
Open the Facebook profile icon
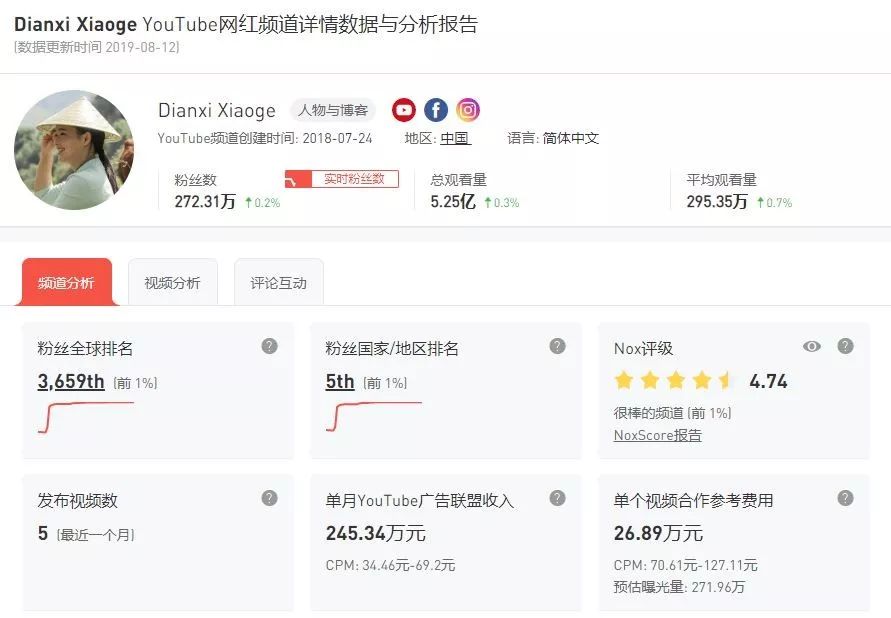435,110
